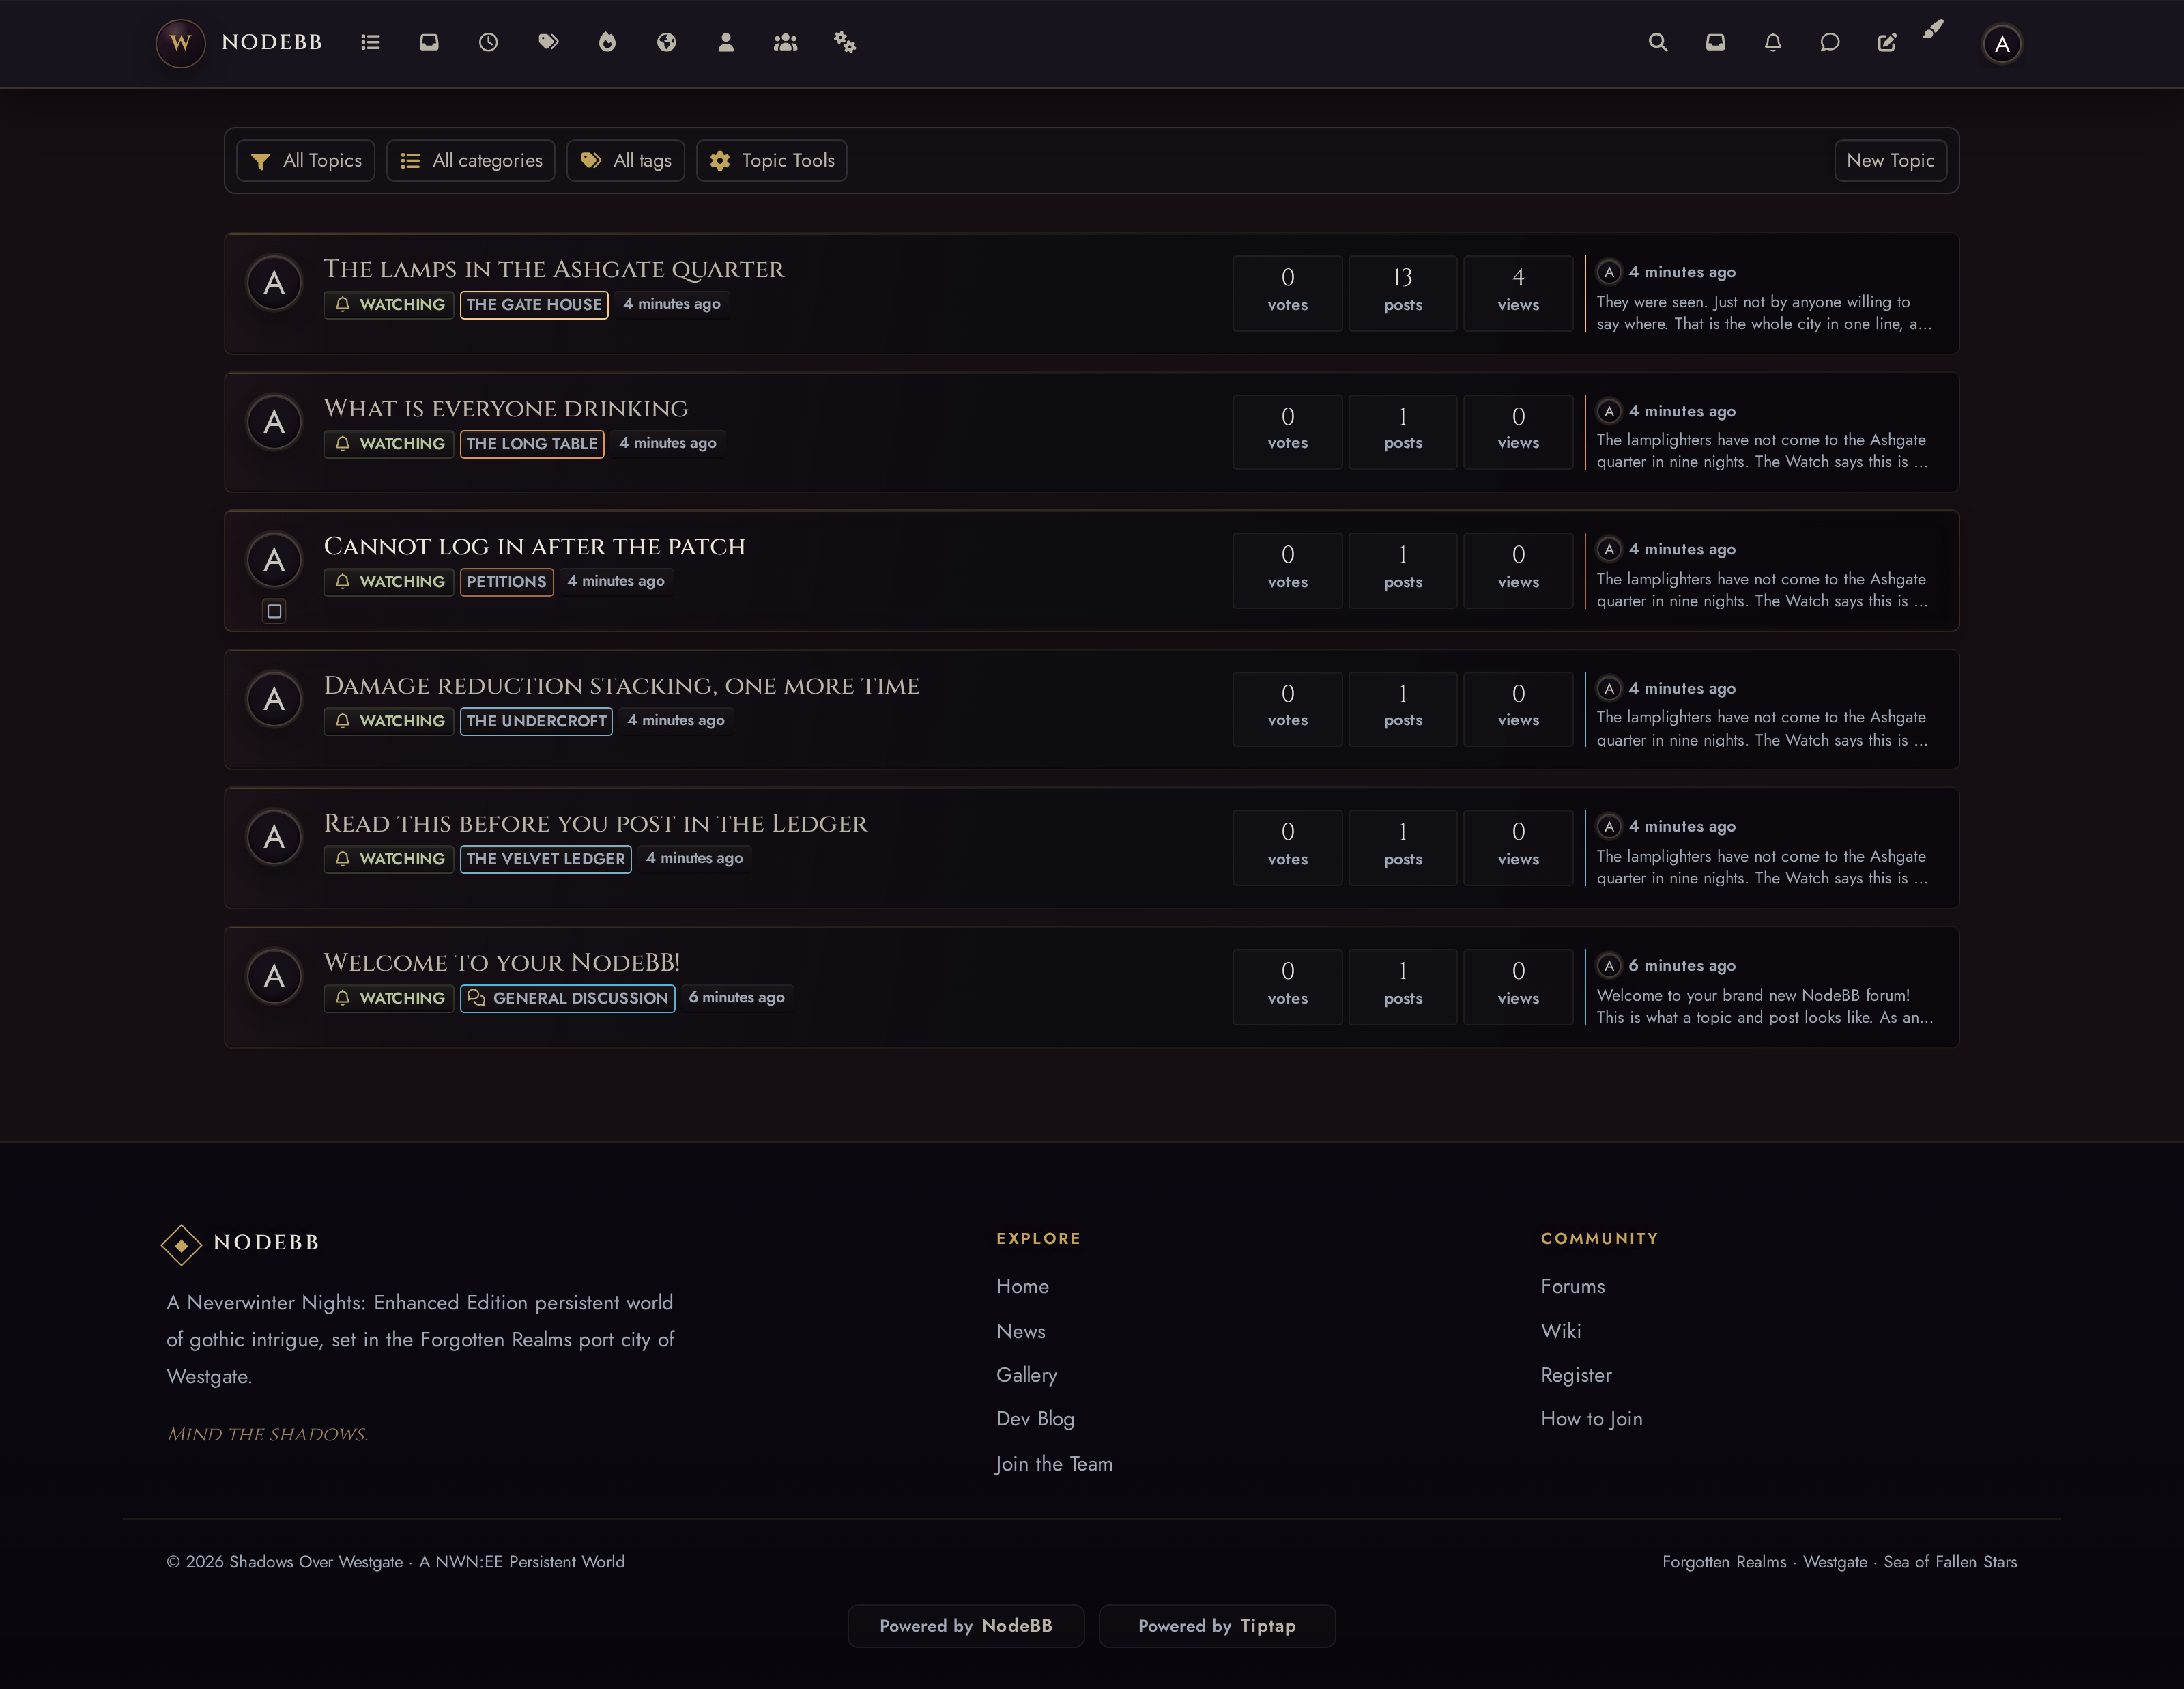This screenshot has width=2184, height=1689.
Task: Click author avatar of Welcome to your NodeBB
Action: click(x=274, y=976)
